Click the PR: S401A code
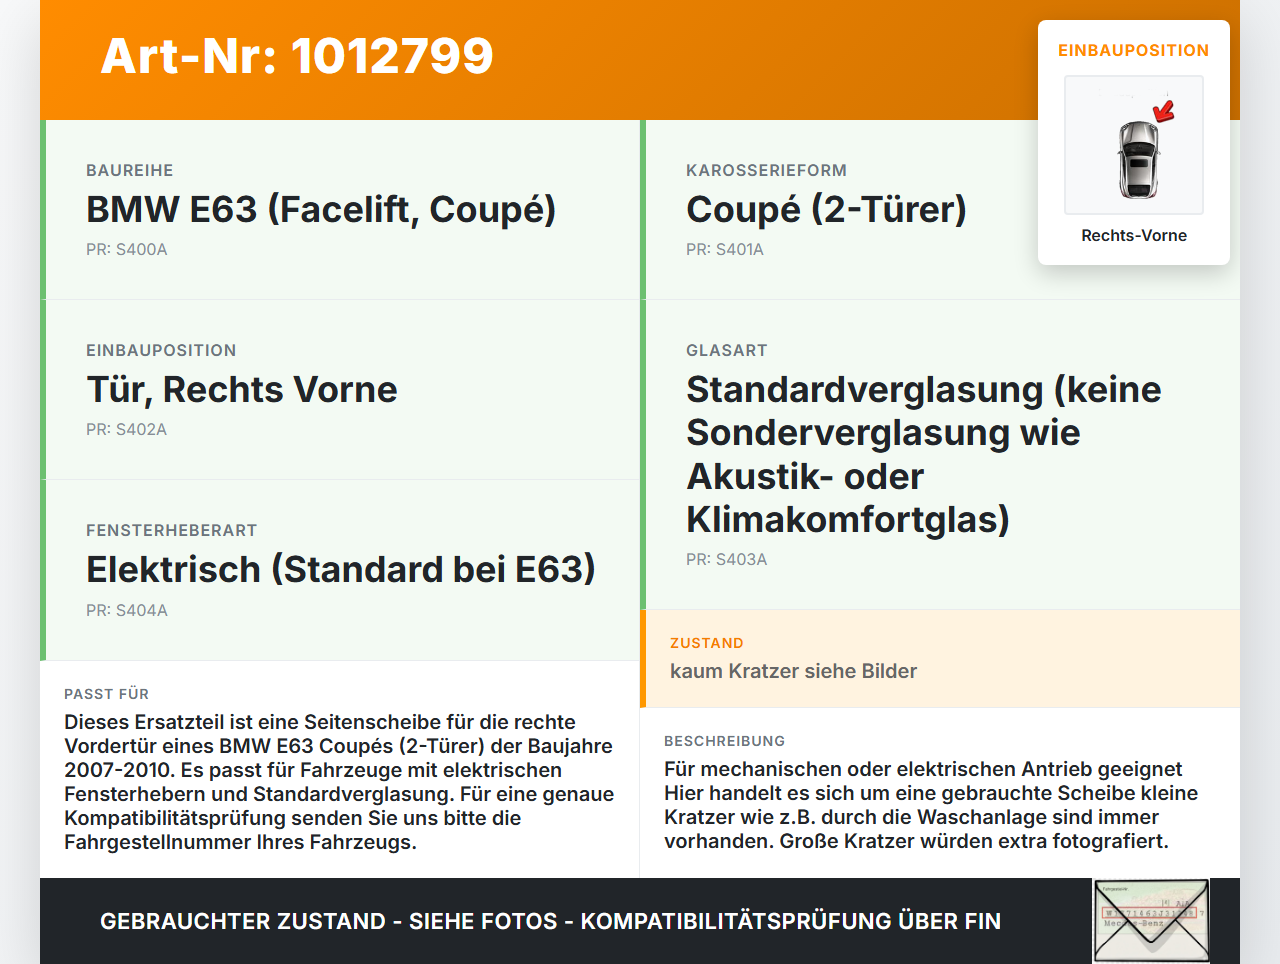 point(725,249)
